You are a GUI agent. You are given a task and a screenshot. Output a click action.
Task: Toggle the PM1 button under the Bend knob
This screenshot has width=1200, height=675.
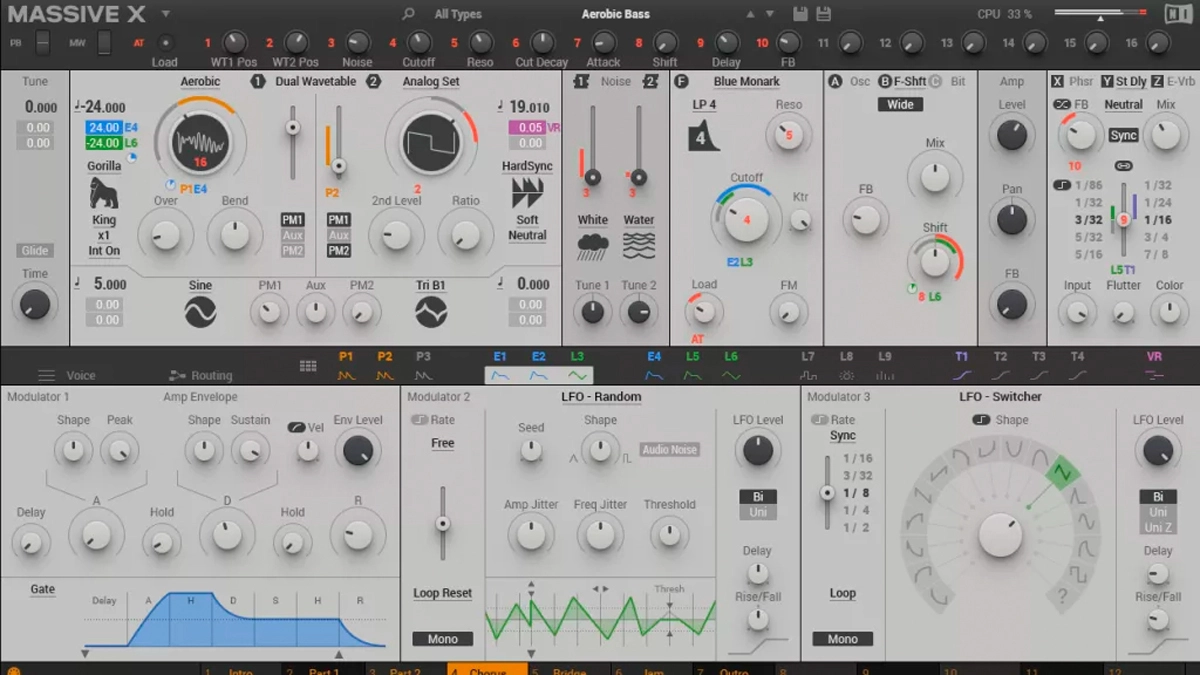pos(293,219)
